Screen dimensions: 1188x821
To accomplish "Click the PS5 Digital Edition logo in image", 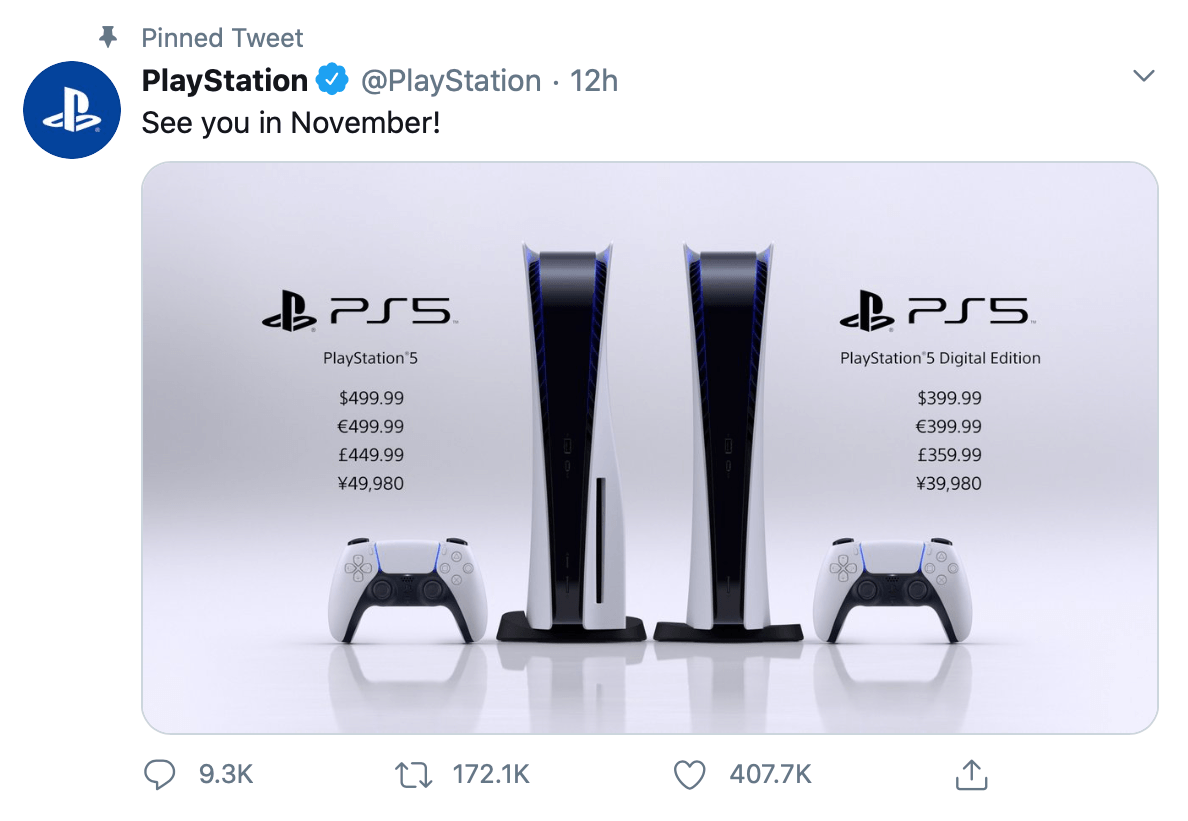I will click(937, 311).
